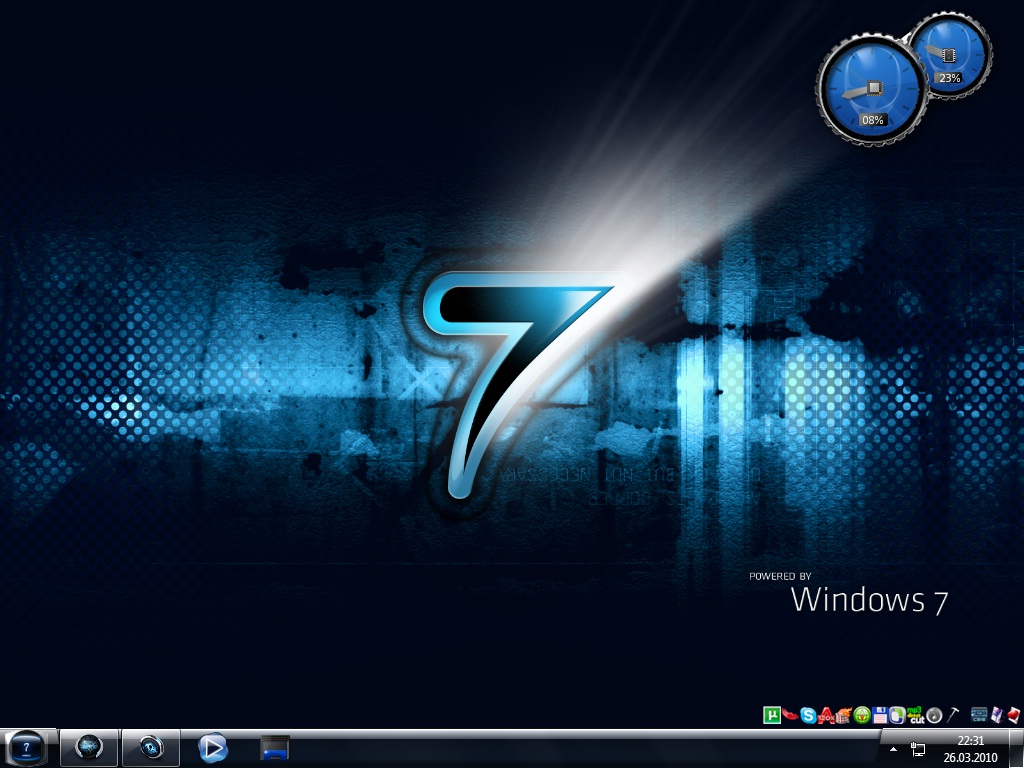Open the red hearts card icon
This screenshot has height=768, width=1024.
pyautogui.click(x=1014, y=716)
